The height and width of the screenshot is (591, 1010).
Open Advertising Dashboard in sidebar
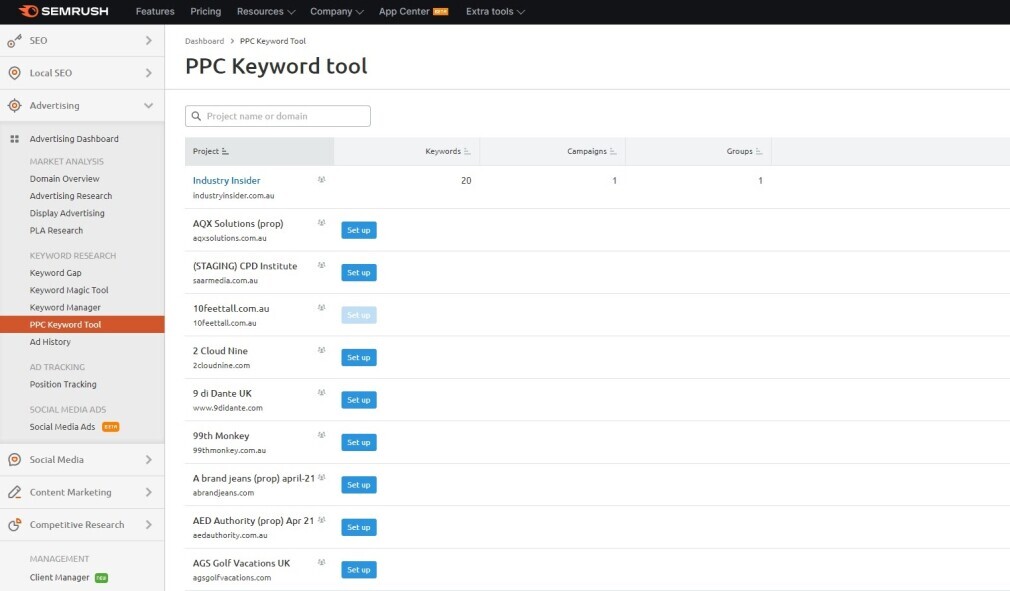coord(74,139)
